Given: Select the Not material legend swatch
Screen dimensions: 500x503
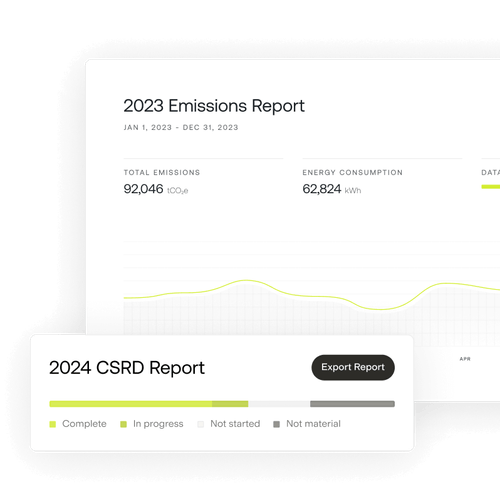Looking at the screenshot, I should 276,424.
